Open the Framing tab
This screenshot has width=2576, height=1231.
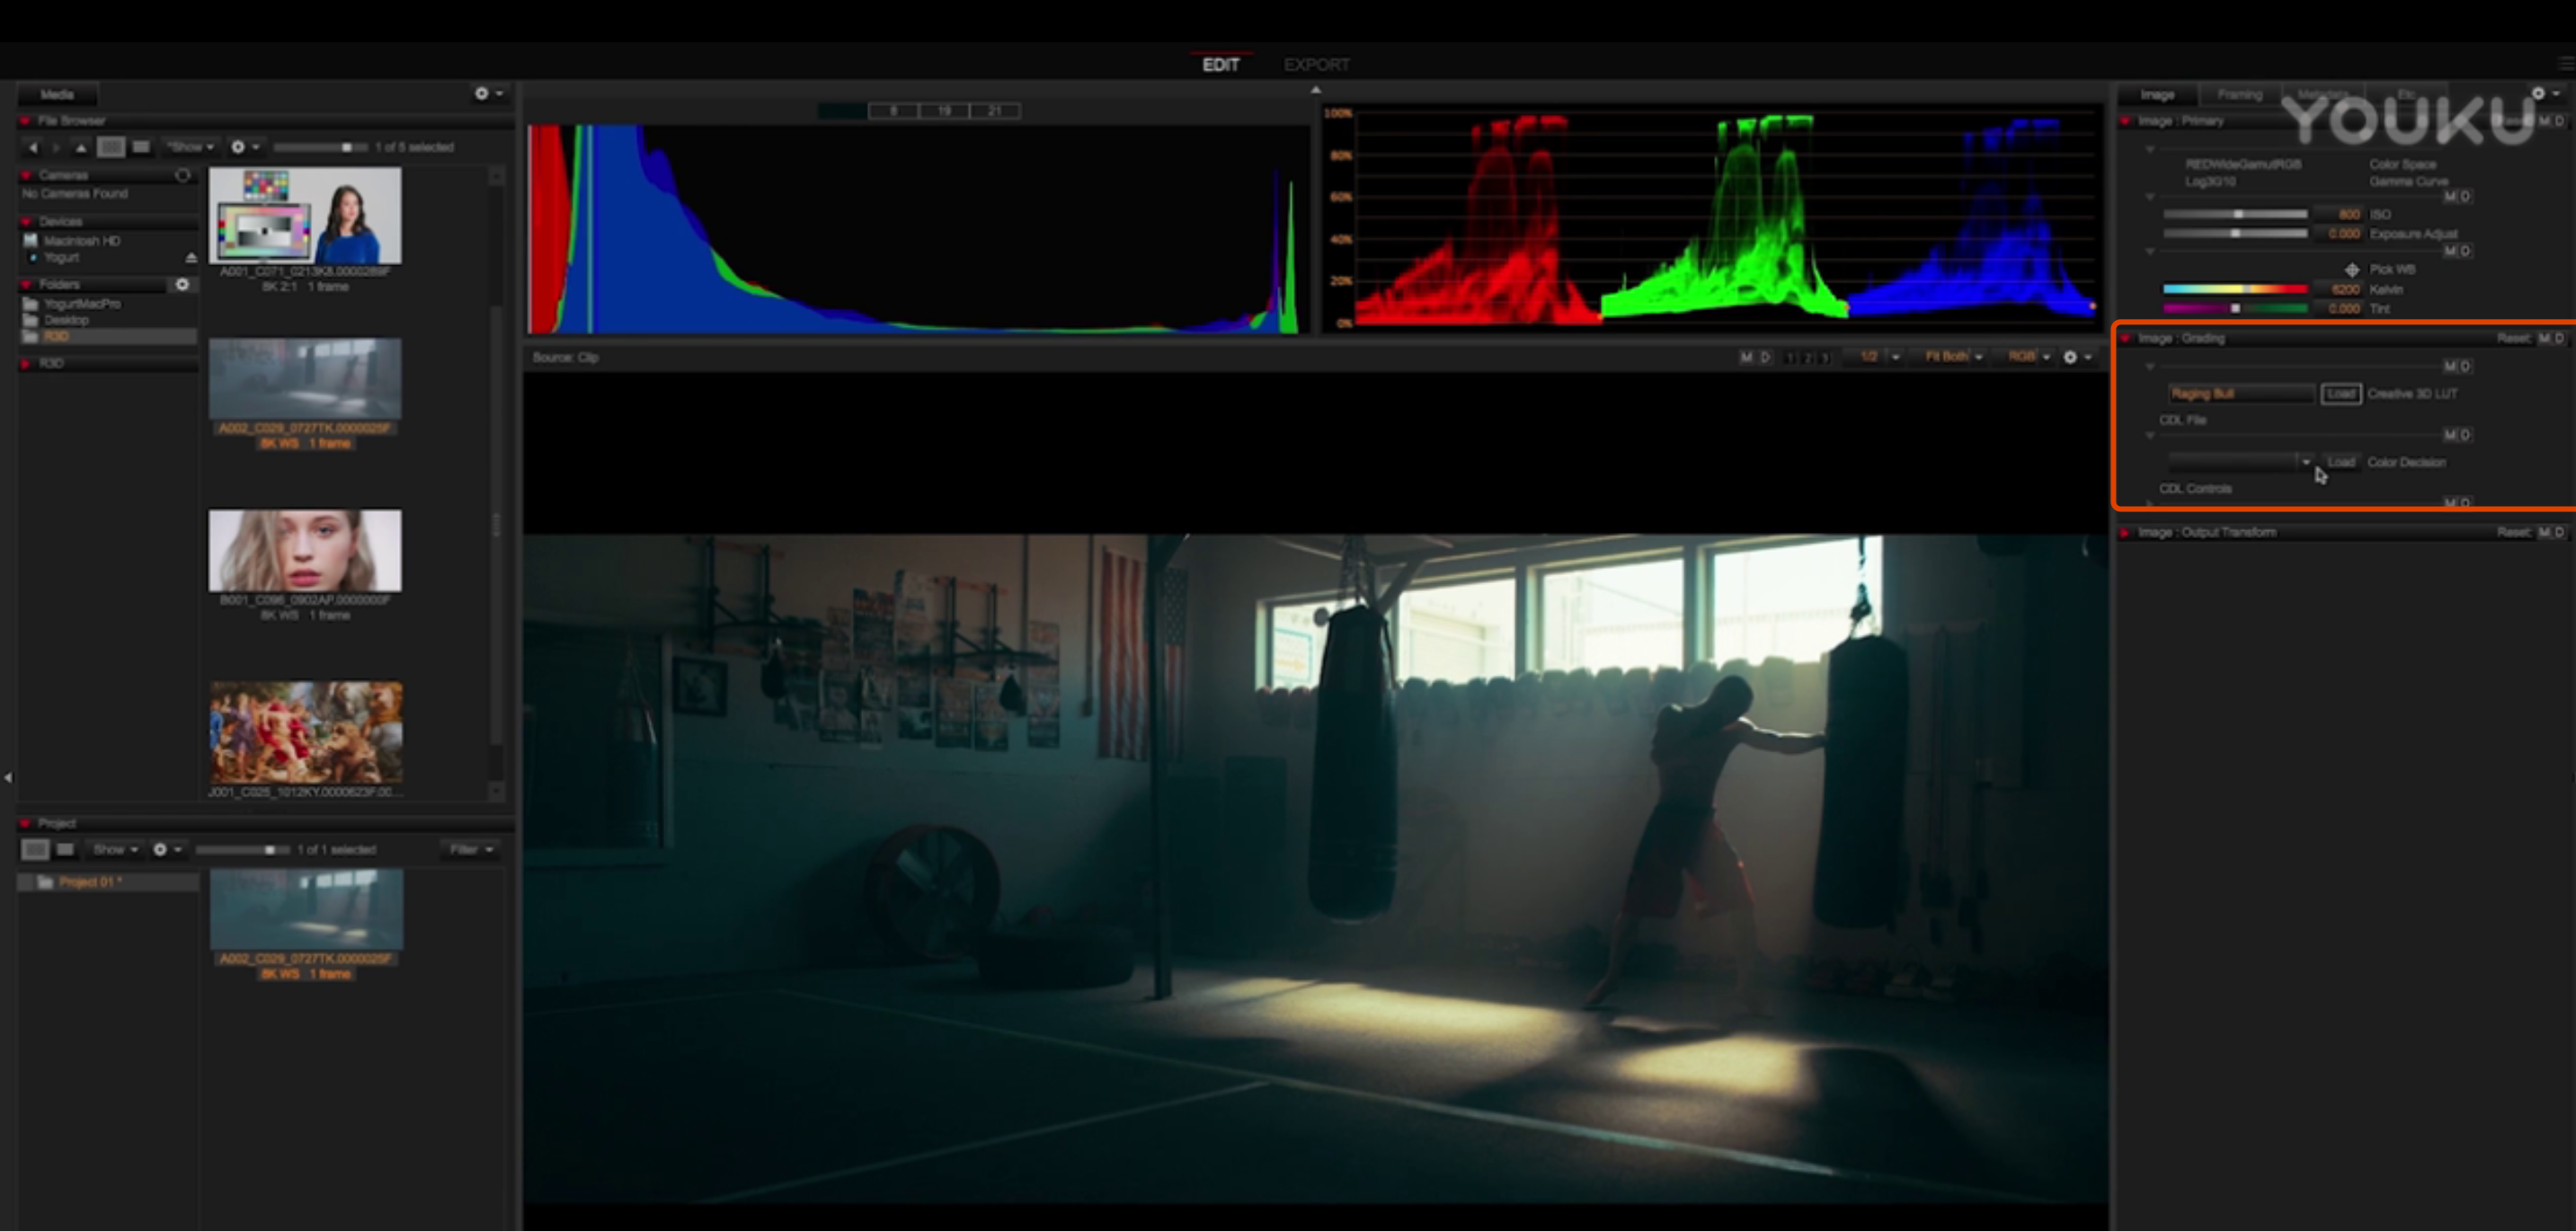(2239, 95)
